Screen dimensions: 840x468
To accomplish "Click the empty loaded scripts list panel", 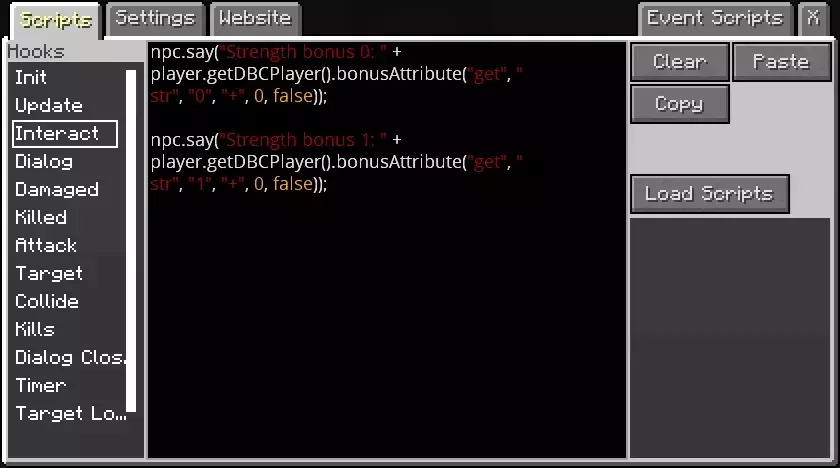I will pyautogui.click(x=730, y=337).
